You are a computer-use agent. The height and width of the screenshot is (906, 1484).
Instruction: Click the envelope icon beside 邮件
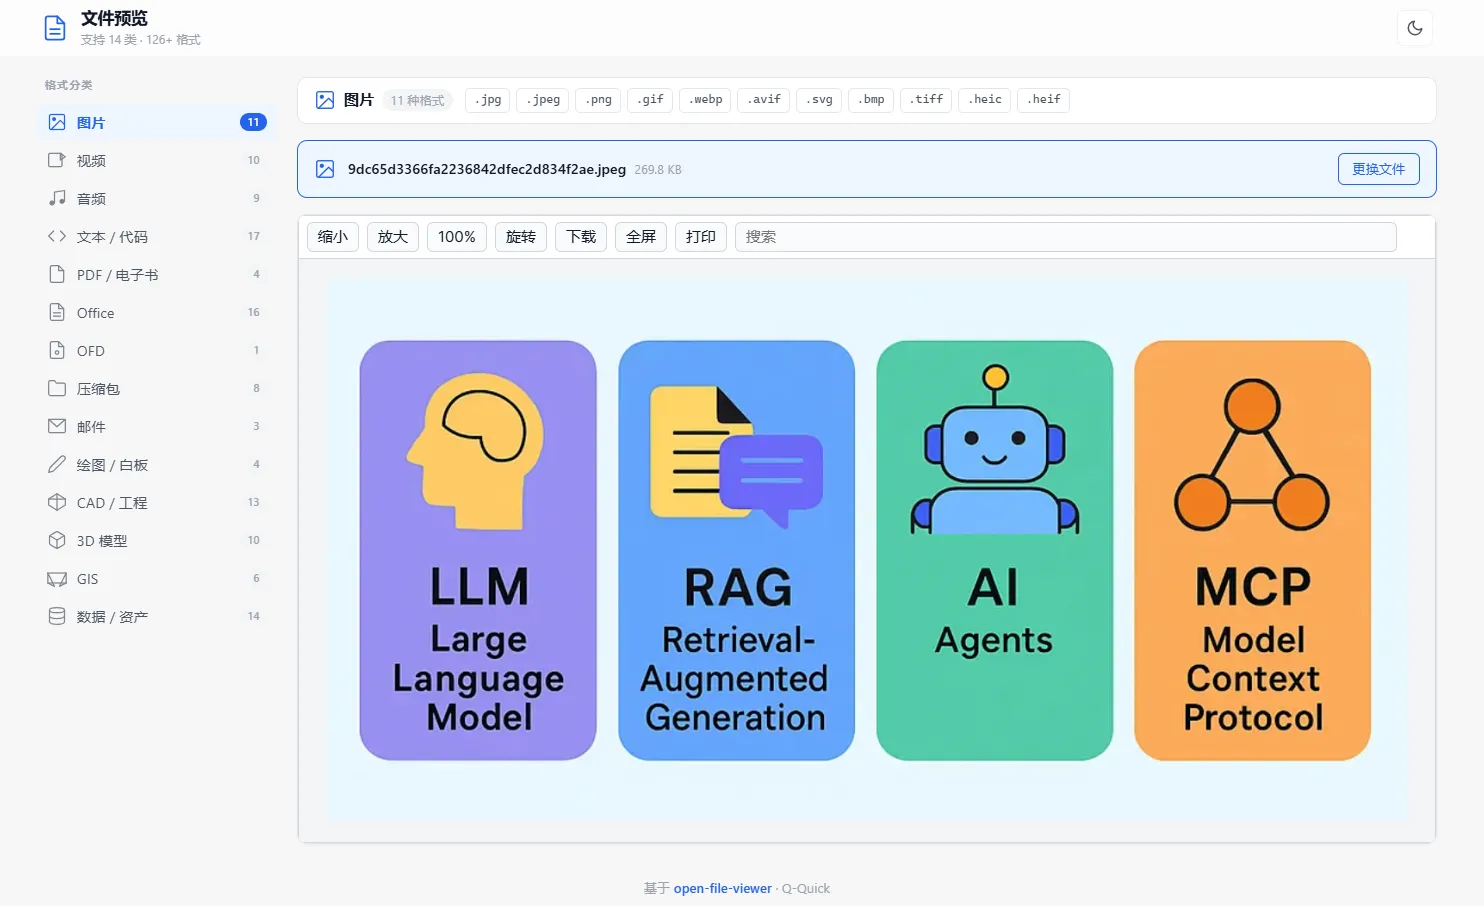[x=57, y=426]
